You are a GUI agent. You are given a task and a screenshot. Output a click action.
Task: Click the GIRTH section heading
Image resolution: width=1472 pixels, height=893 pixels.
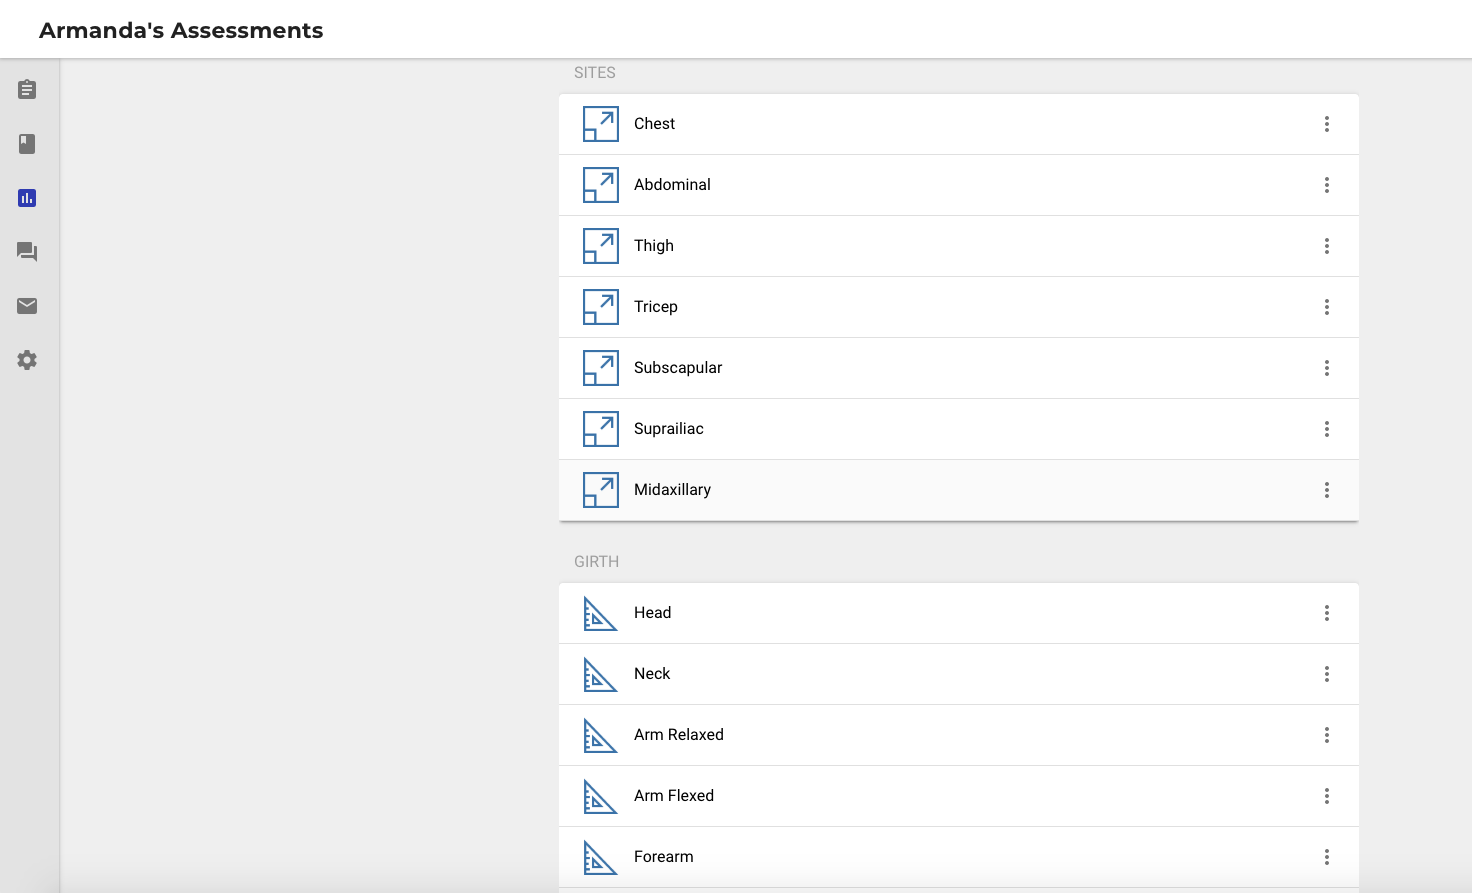596,562
